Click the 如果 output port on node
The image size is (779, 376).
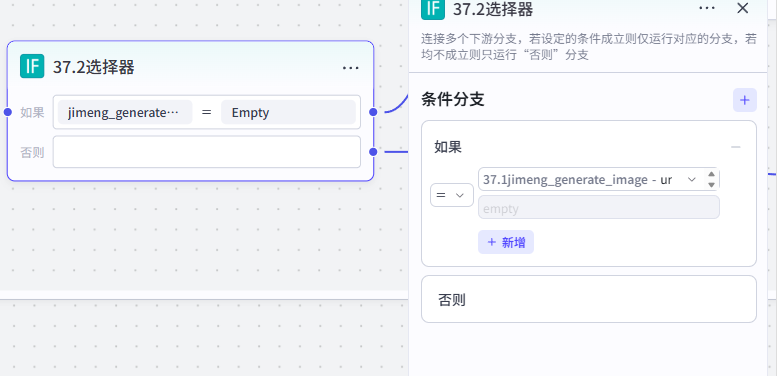click(373, 112)
